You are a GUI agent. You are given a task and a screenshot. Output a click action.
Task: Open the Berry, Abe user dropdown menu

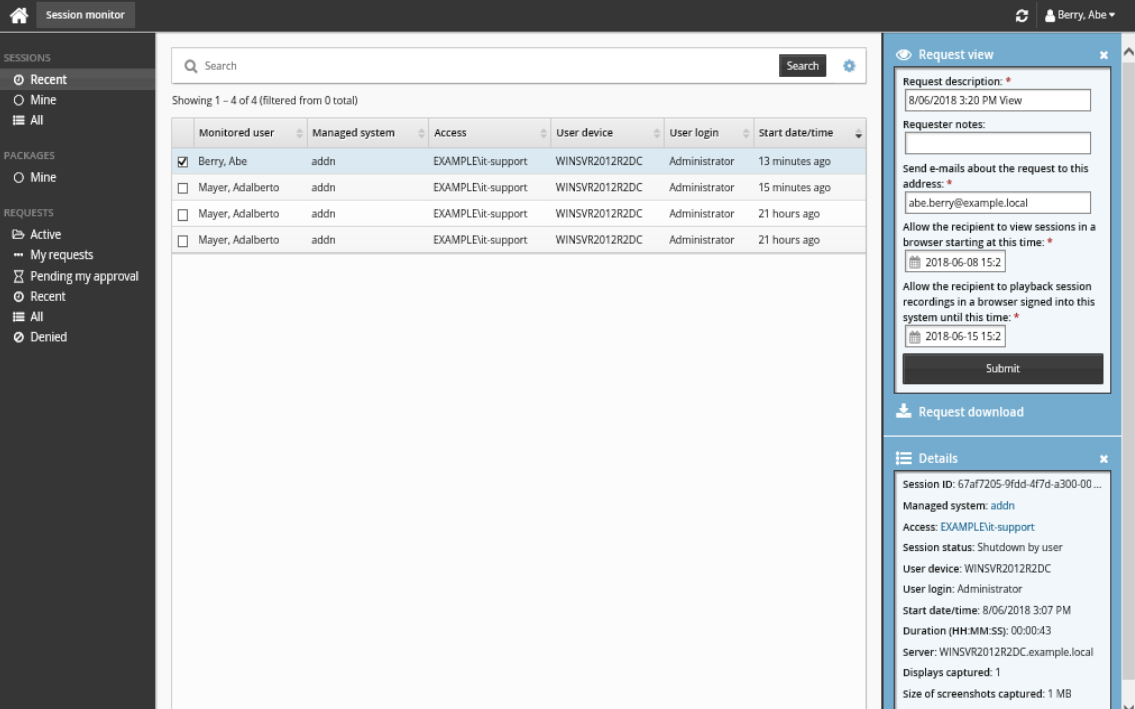tap(1079, 16)
